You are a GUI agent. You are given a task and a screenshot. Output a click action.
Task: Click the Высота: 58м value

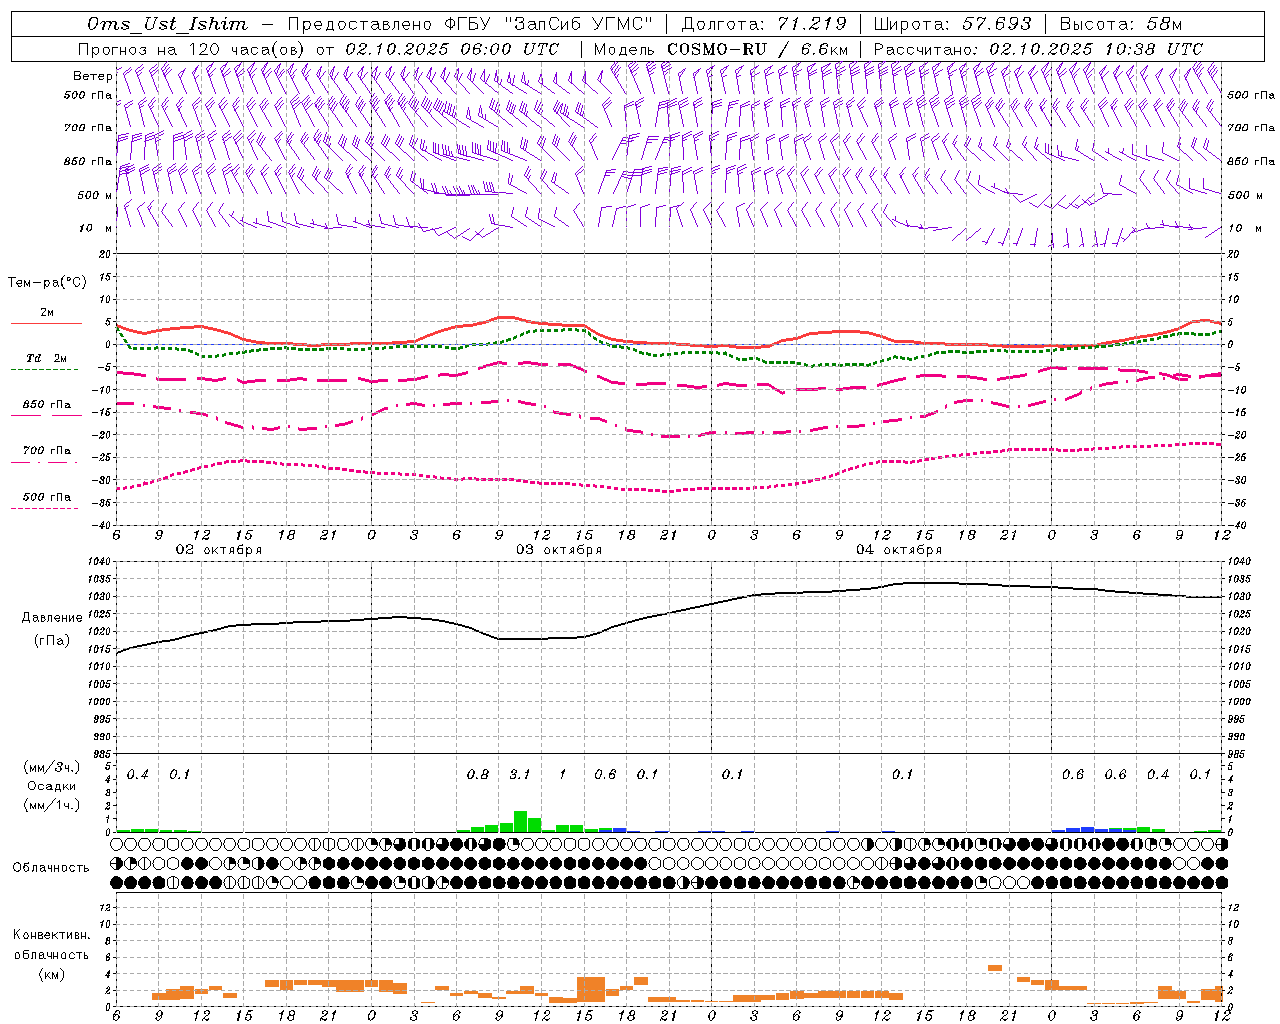pos(1120,24)
